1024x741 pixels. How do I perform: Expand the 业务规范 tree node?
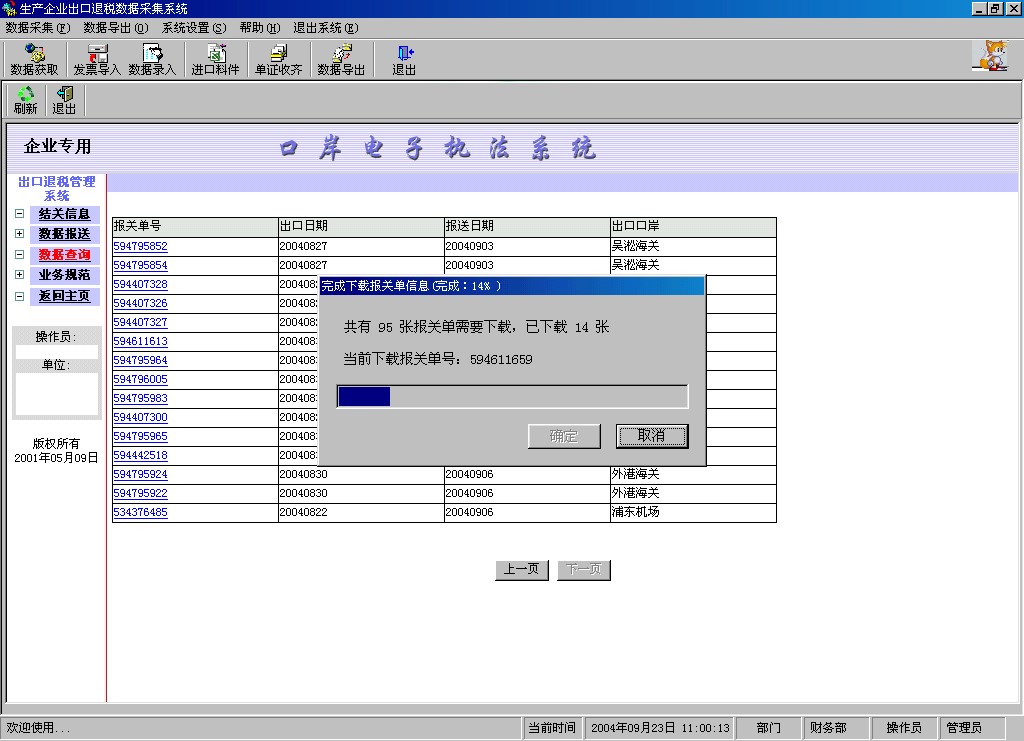point(19,275)
